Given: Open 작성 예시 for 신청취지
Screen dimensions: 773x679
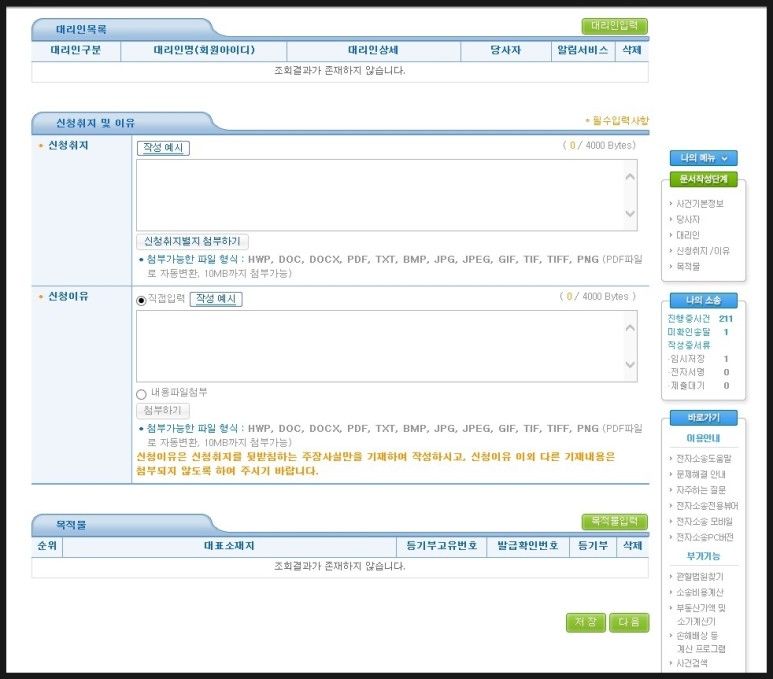Looking at the screenshot, I should [163, 148].
